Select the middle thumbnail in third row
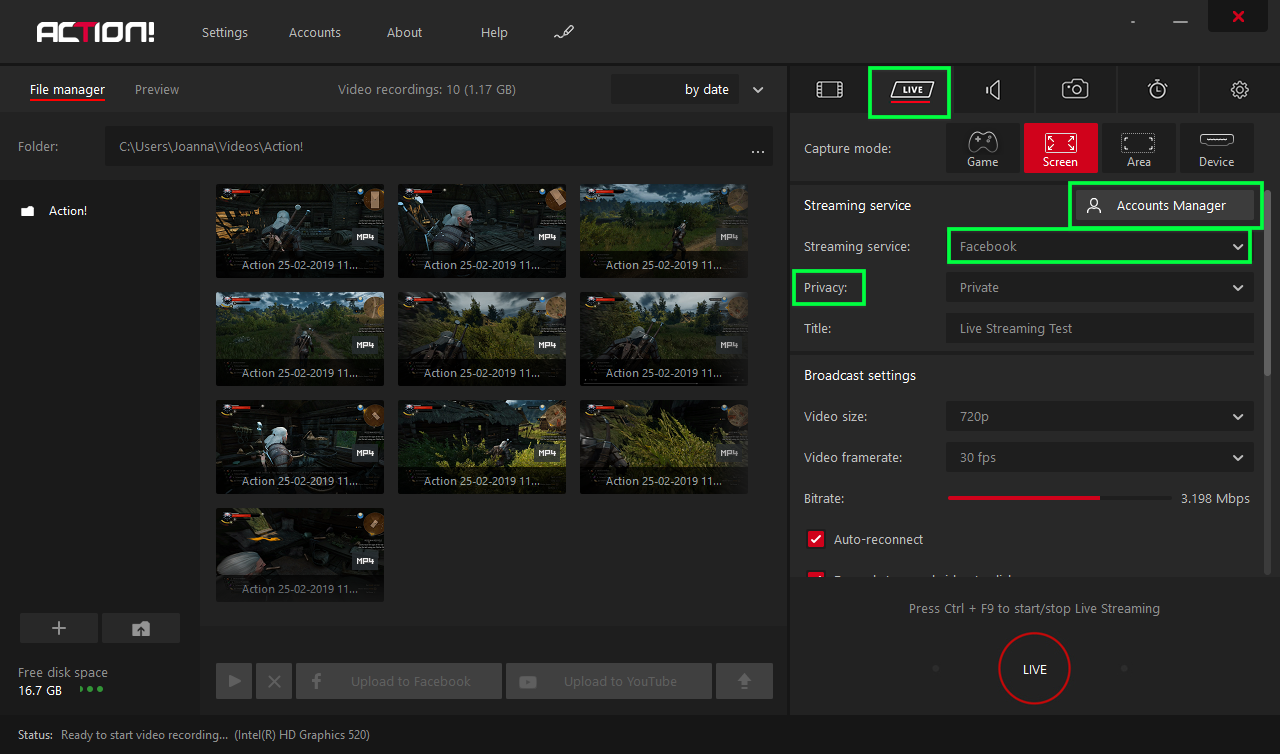 click(x=482, y=447)
